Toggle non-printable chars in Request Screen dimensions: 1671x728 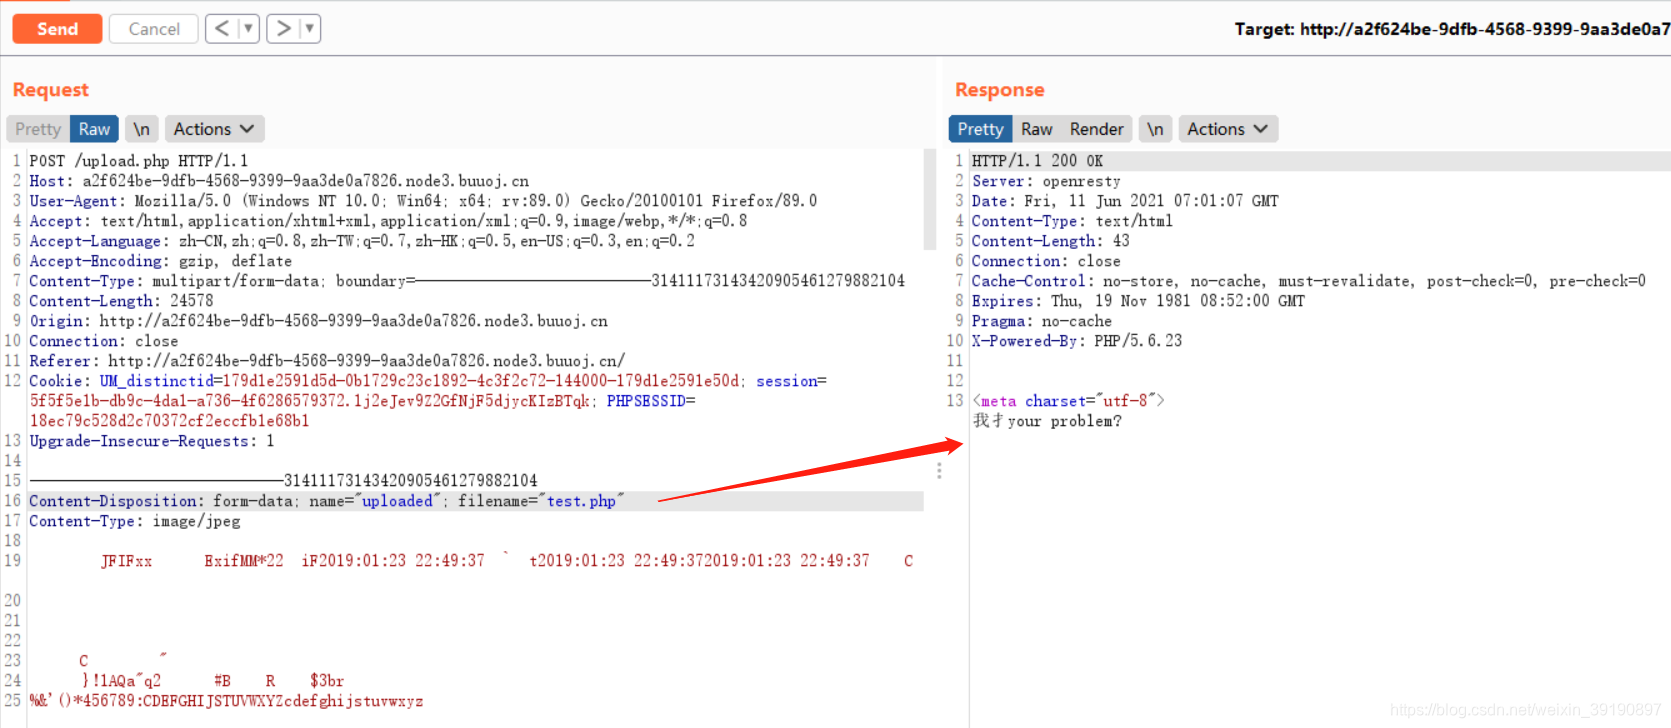(x=142, y=129)
